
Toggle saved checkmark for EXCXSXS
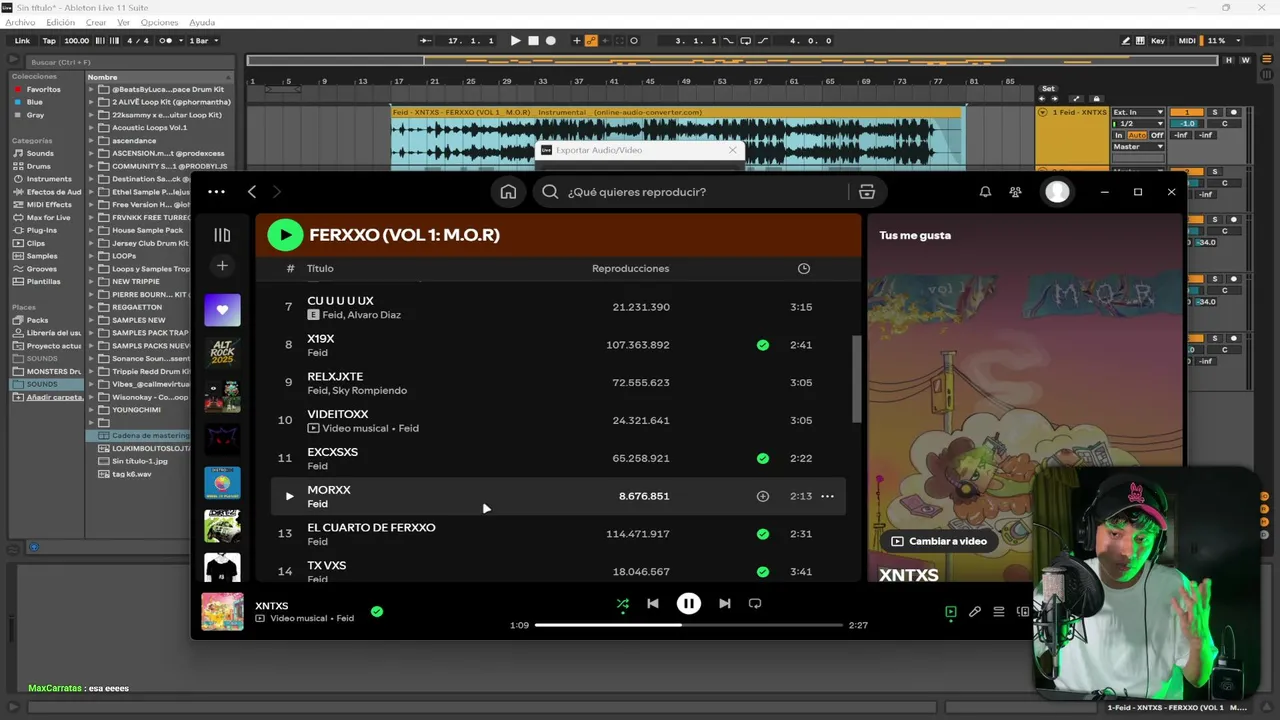click(x=763, y=458)
